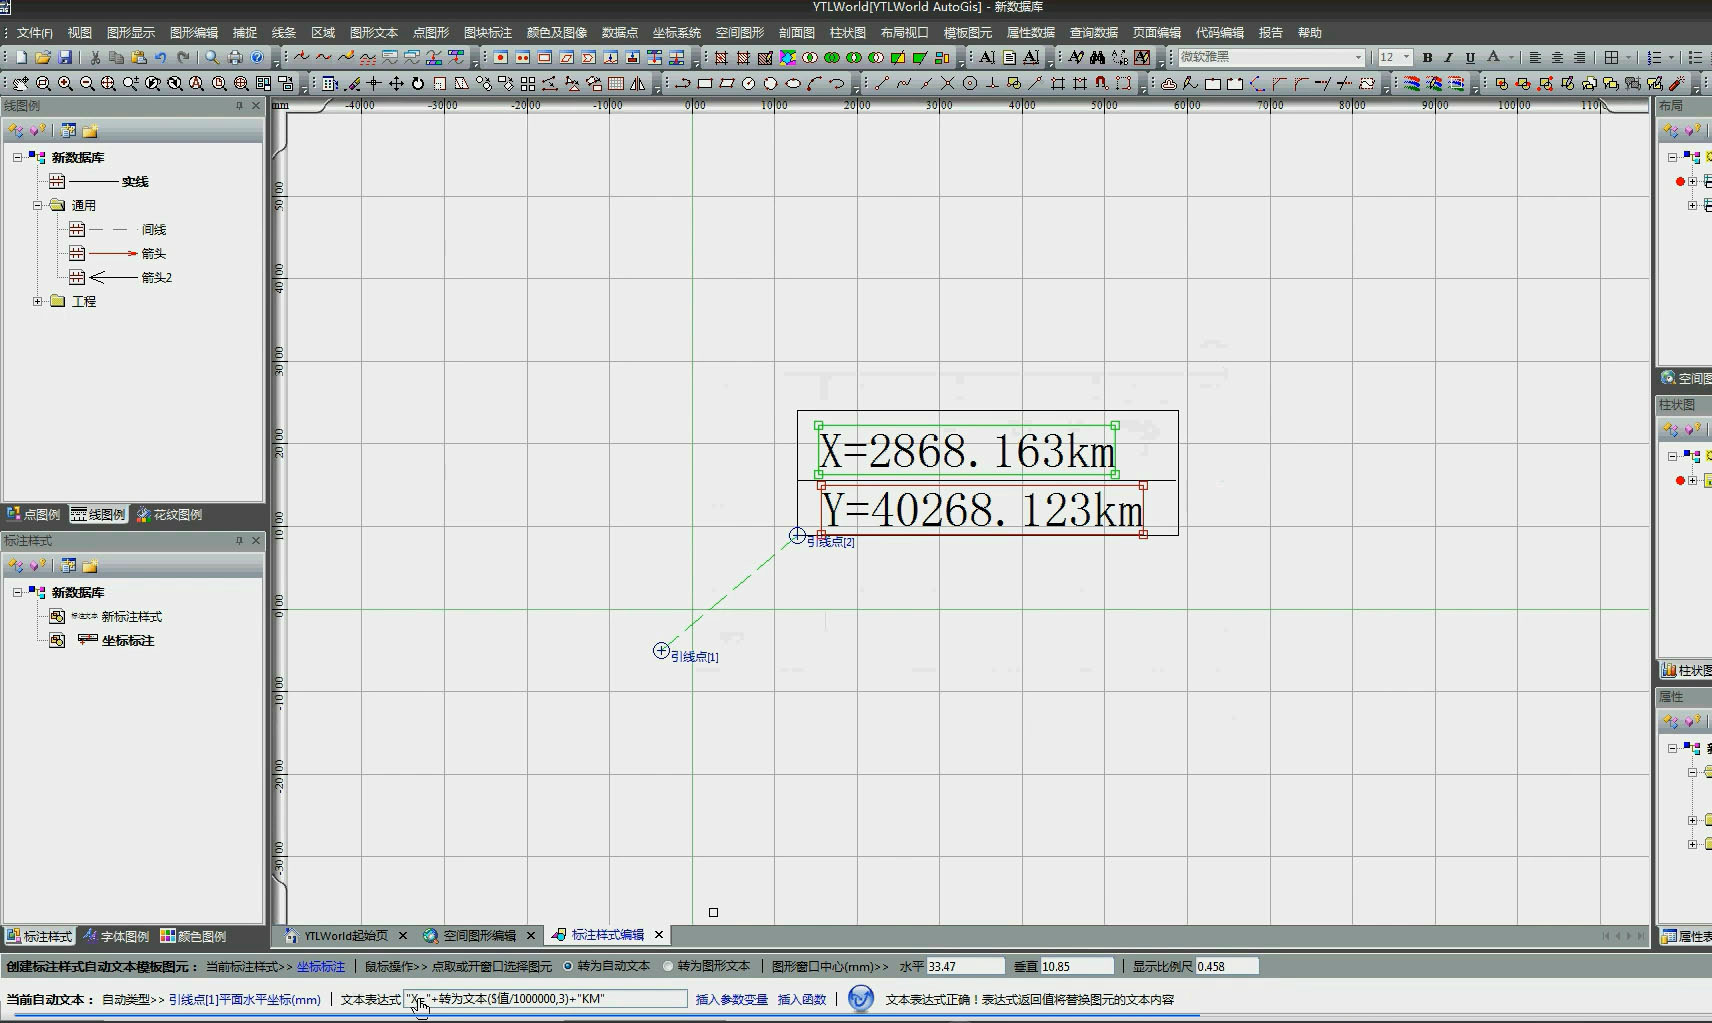The width and height of the screenshot is (1712, 1023).
Task: Open the table borders dropdown arrow
Action: (1629, 58)
